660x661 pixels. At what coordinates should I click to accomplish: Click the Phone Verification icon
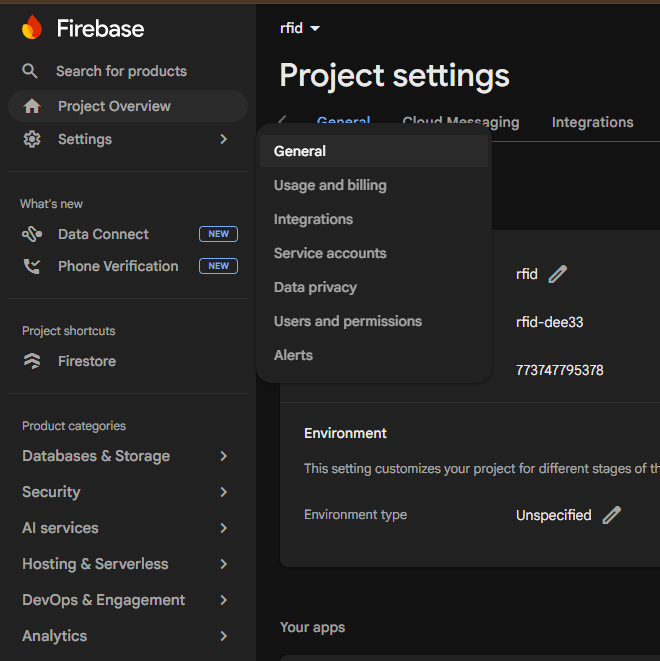pyautogui.click(x=32, y=266)
